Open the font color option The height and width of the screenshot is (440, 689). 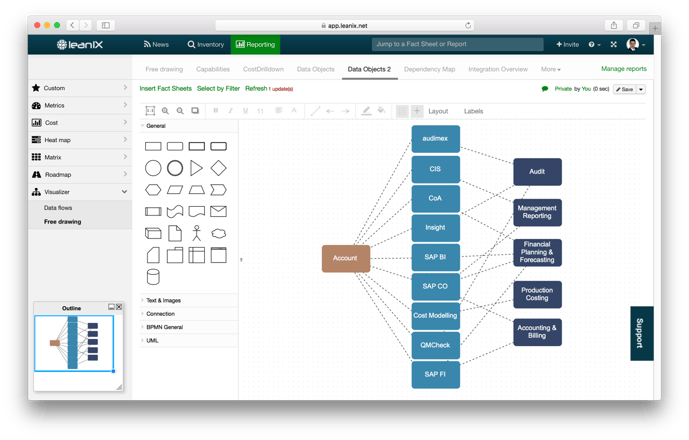click(294, 110)
